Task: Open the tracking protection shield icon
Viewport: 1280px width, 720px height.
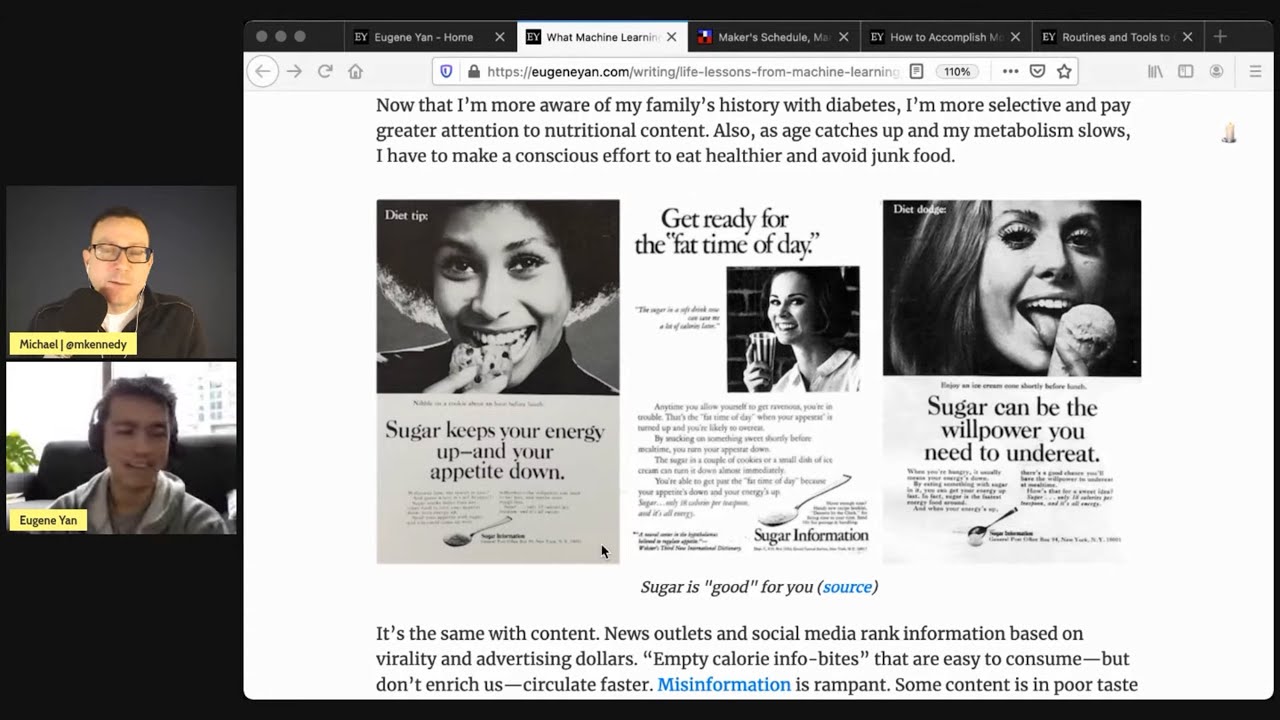Action: [447, 71]
